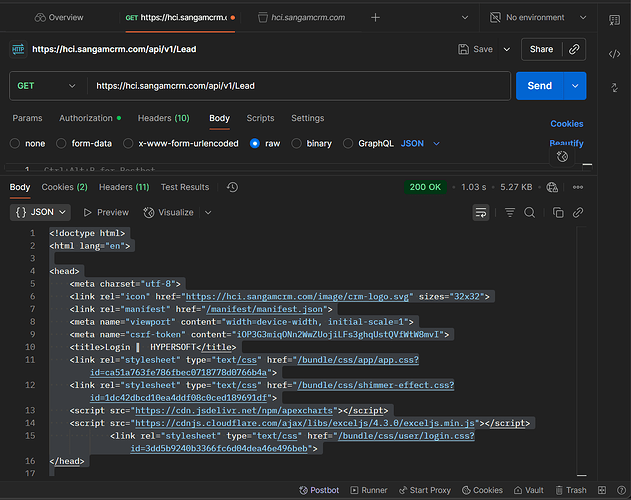
Task: Open the response Headers (11) tab
Action: click(x=124, y=187)
